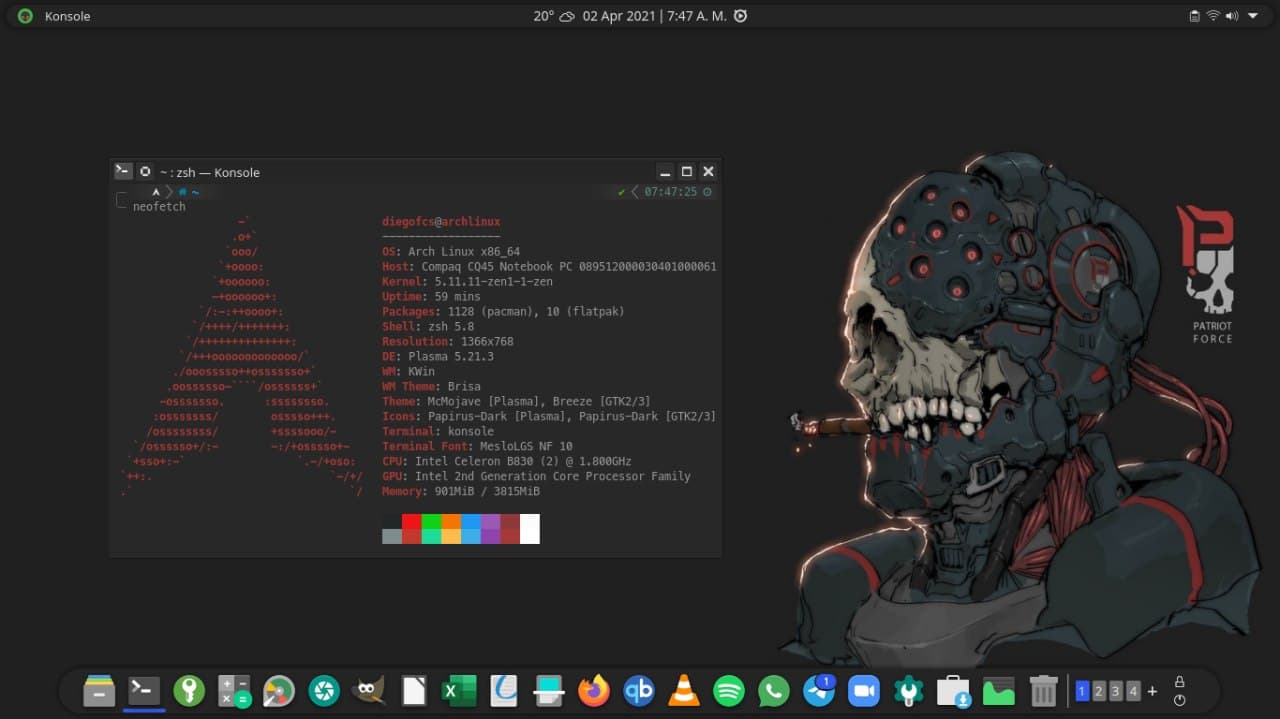
Task: Launch Zoom from the dock
Action: click(862, 691)
